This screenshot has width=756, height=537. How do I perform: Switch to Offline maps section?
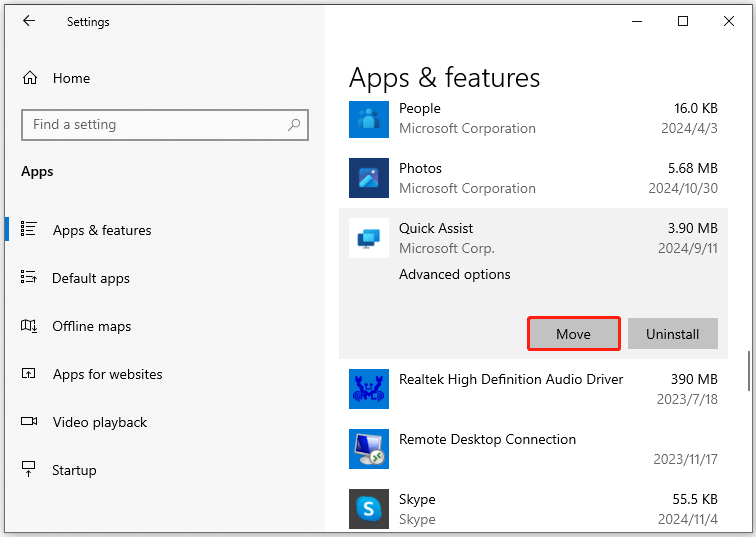coord(91,326)
